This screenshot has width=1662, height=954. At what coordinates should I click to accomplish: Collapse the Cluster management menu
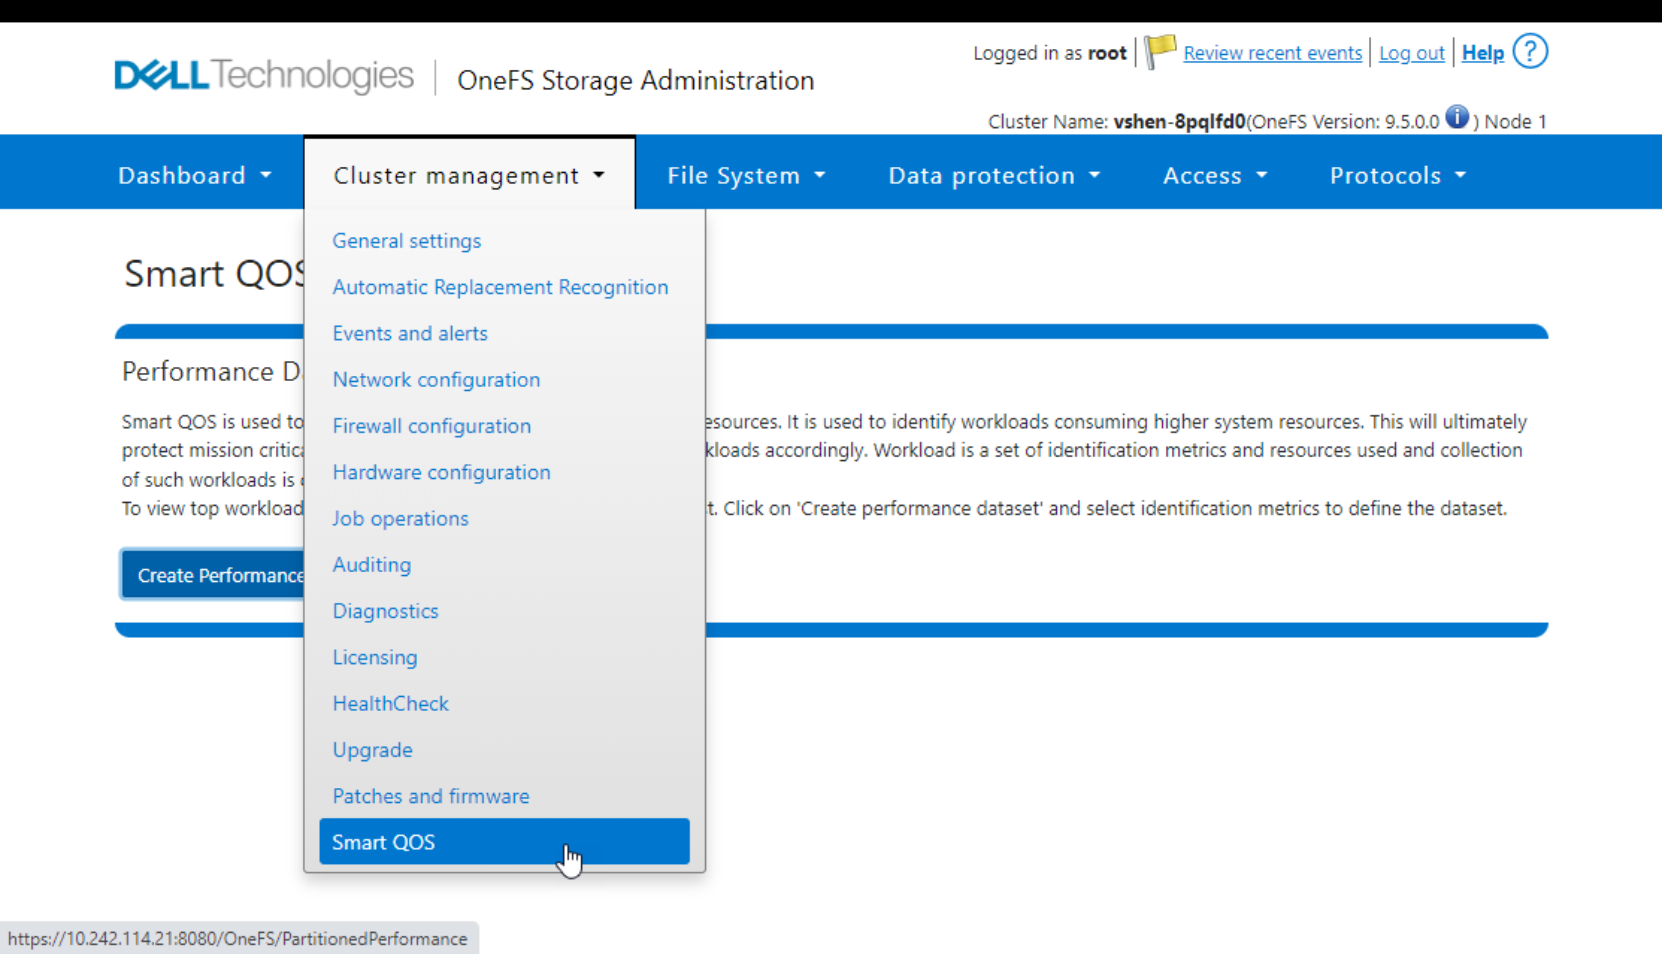(469, 175)
